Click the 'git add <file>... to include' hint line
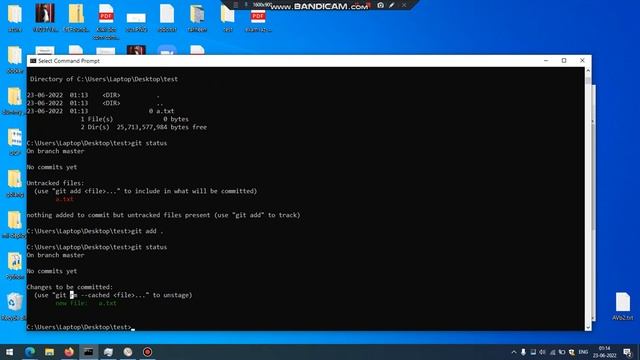 [146, 191]
